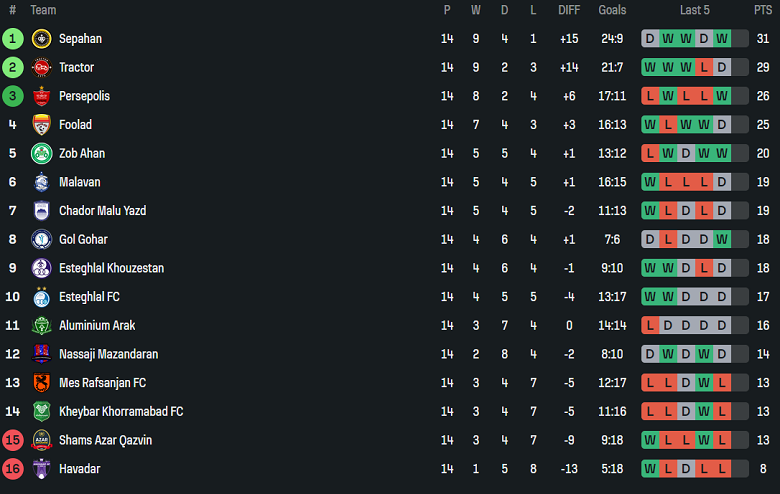Select the Persepolis red crest icon

pyautogui.click(x=41, y=96)
